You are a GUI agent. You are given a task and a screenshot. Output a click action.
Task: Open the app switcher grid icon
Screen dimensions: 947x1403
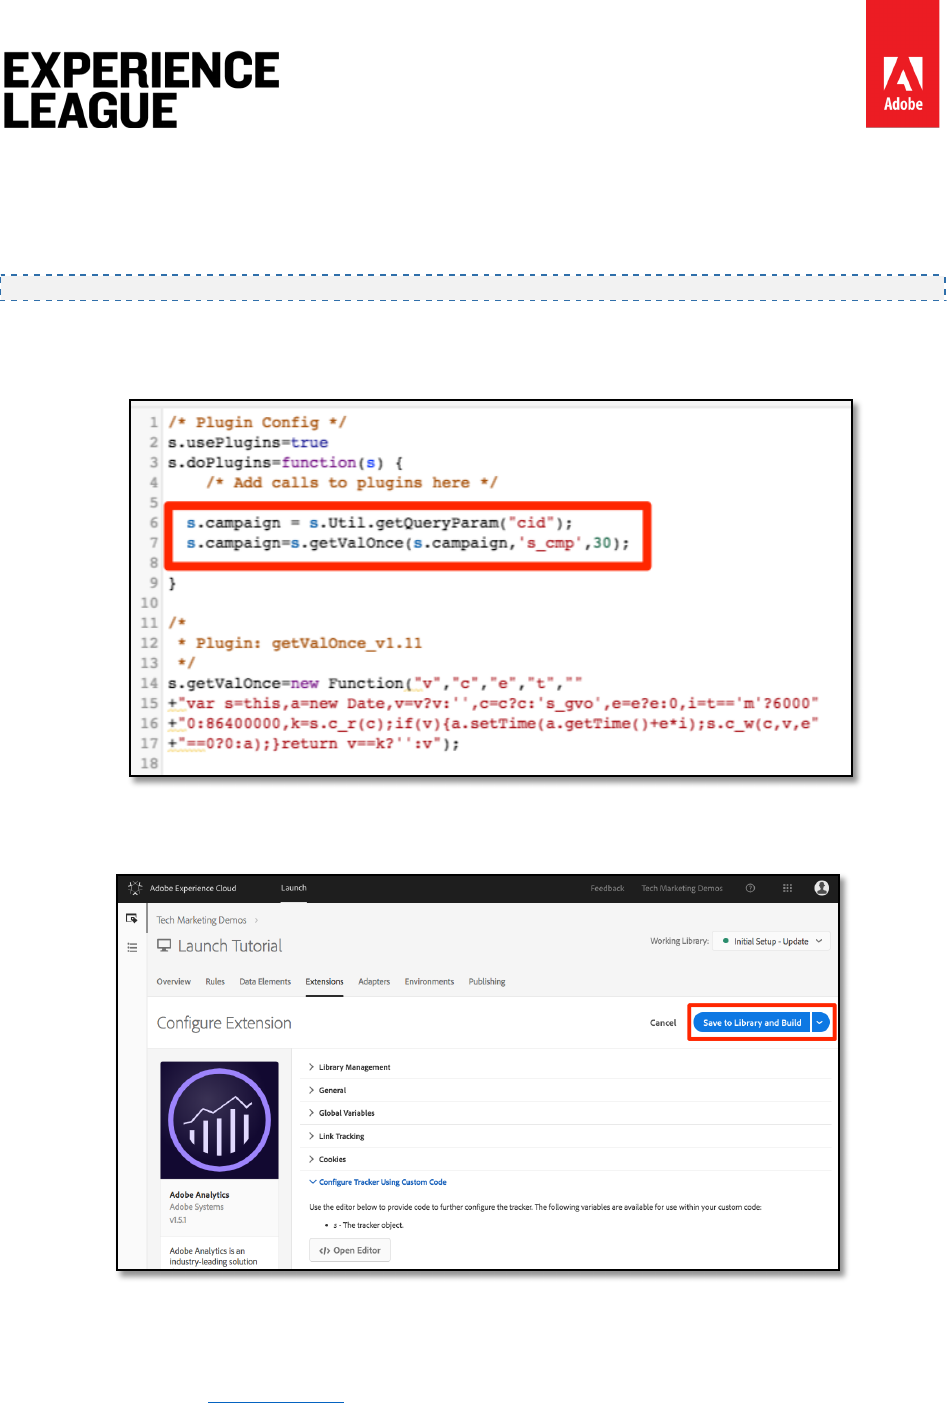pyautogui.click(x=787, y=888)
